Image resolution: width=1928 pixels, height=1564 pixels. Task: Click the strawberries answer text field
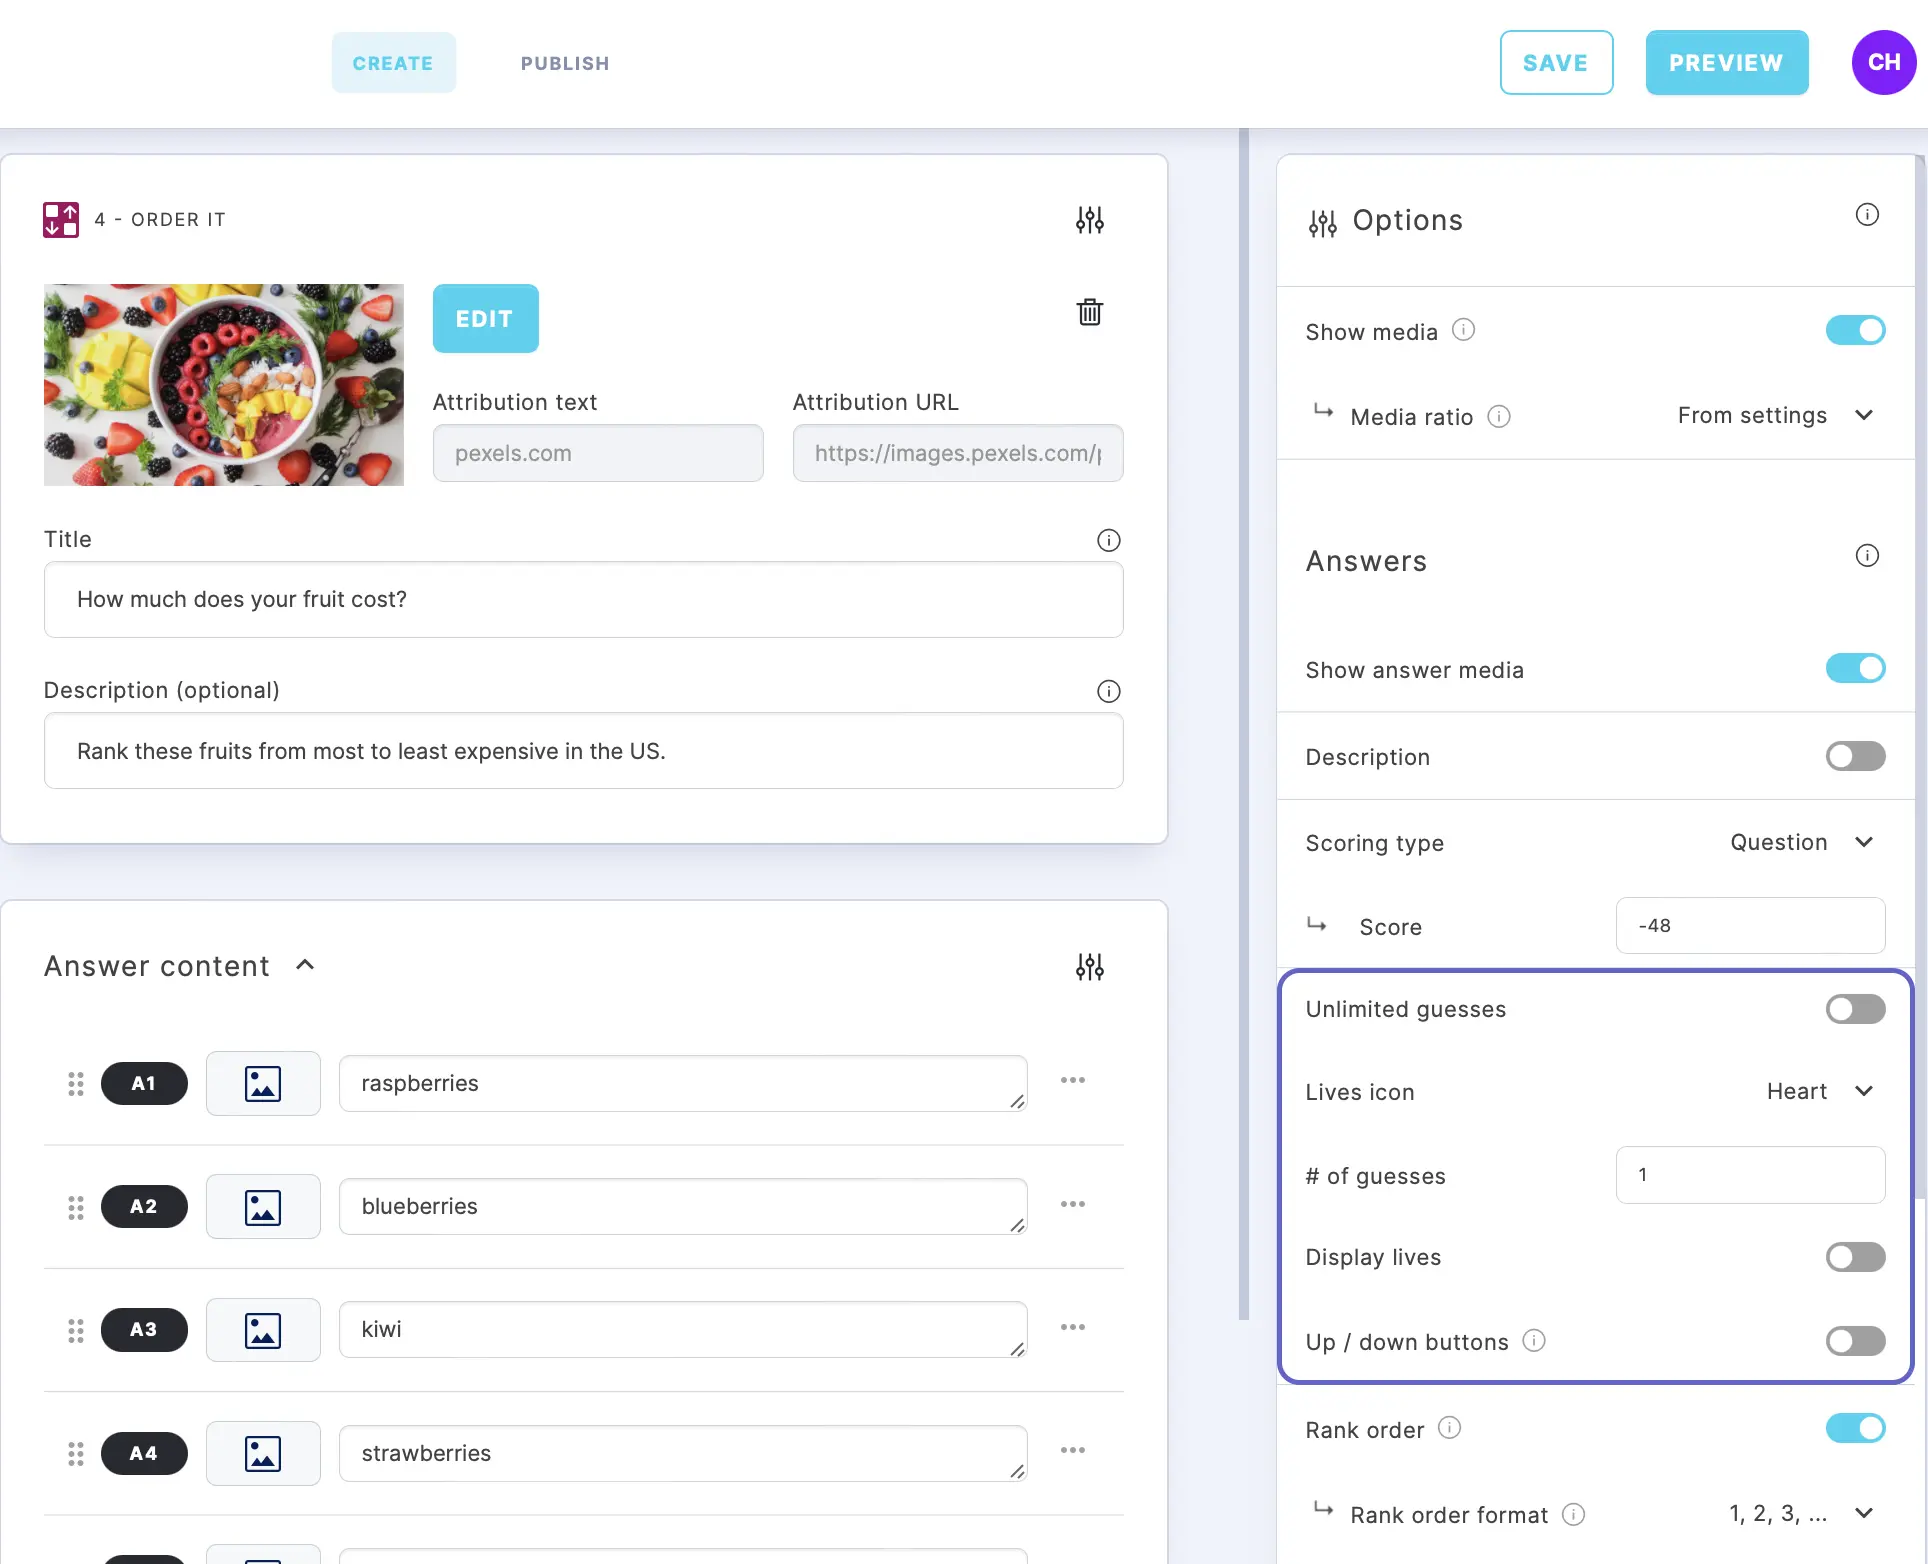[683, 1453]
